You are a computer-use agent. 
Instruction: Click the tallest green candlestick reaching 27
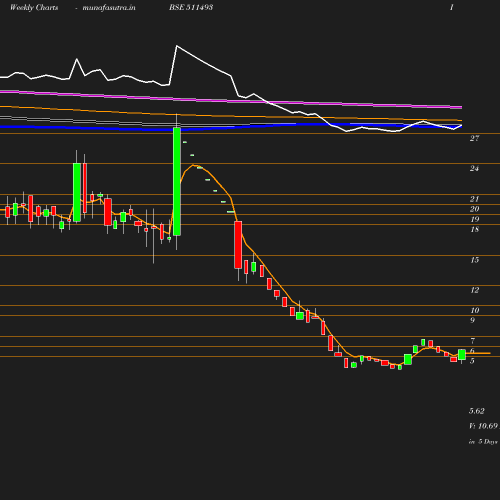click(177, 181)
